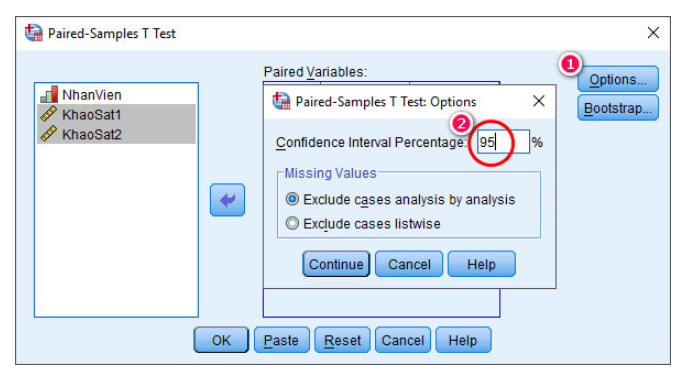Click the KhaoSat1 ruler scale icon
Image resolution: width=685 pixels, height=376 pixels.
click(x=49, y=114)
